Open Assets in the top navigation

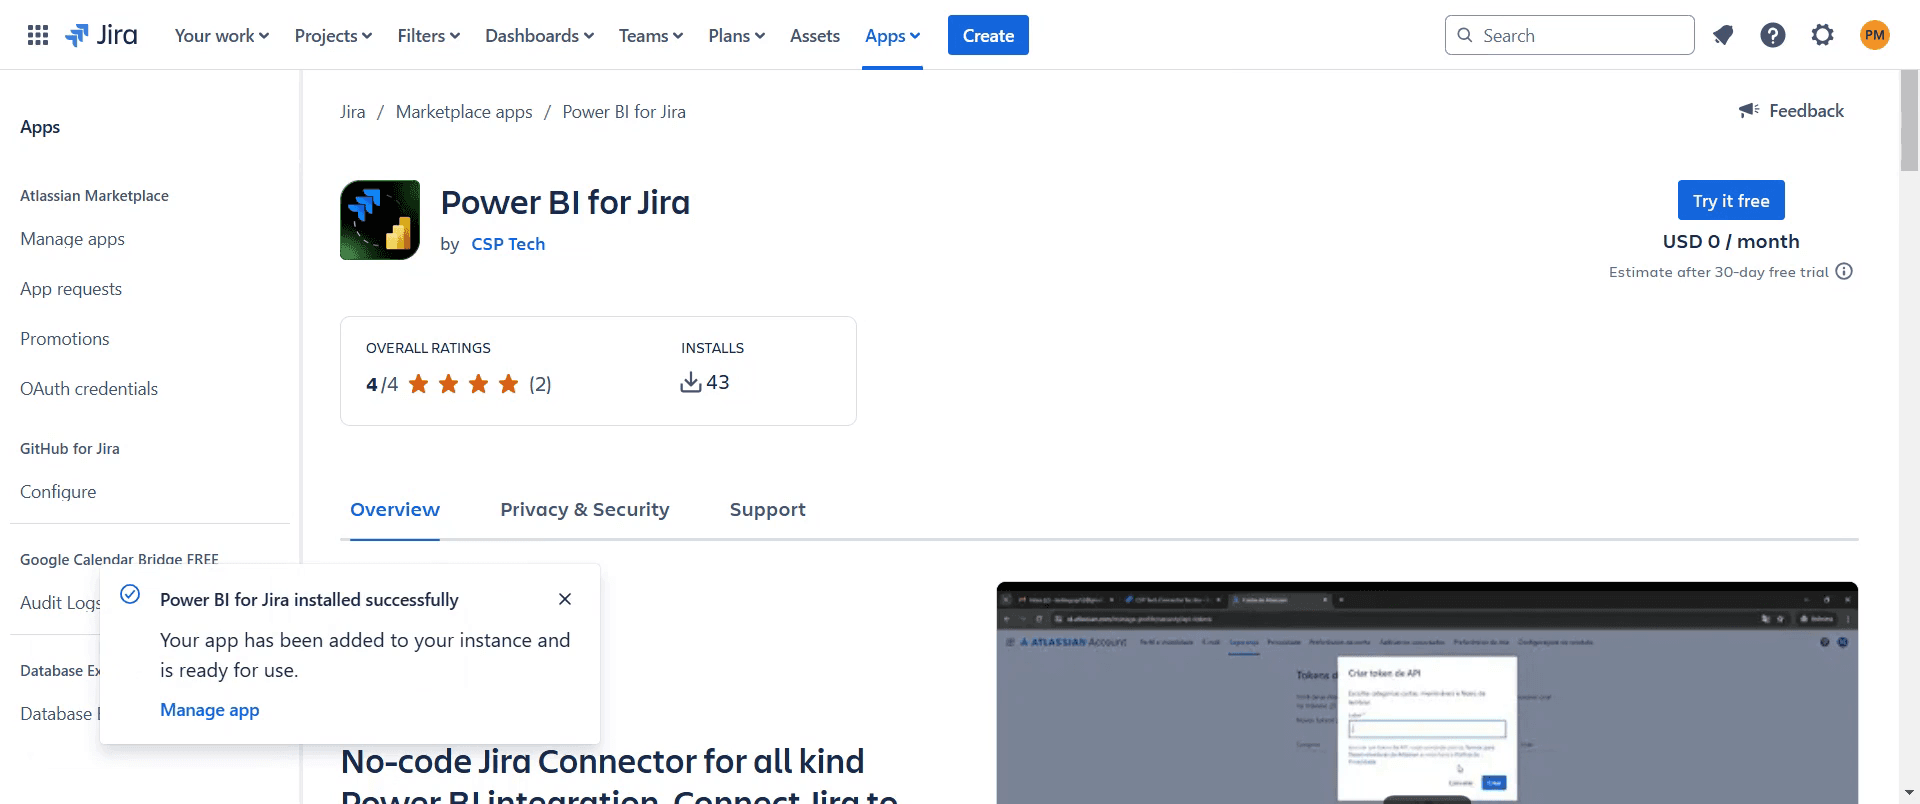pos(815,35)
